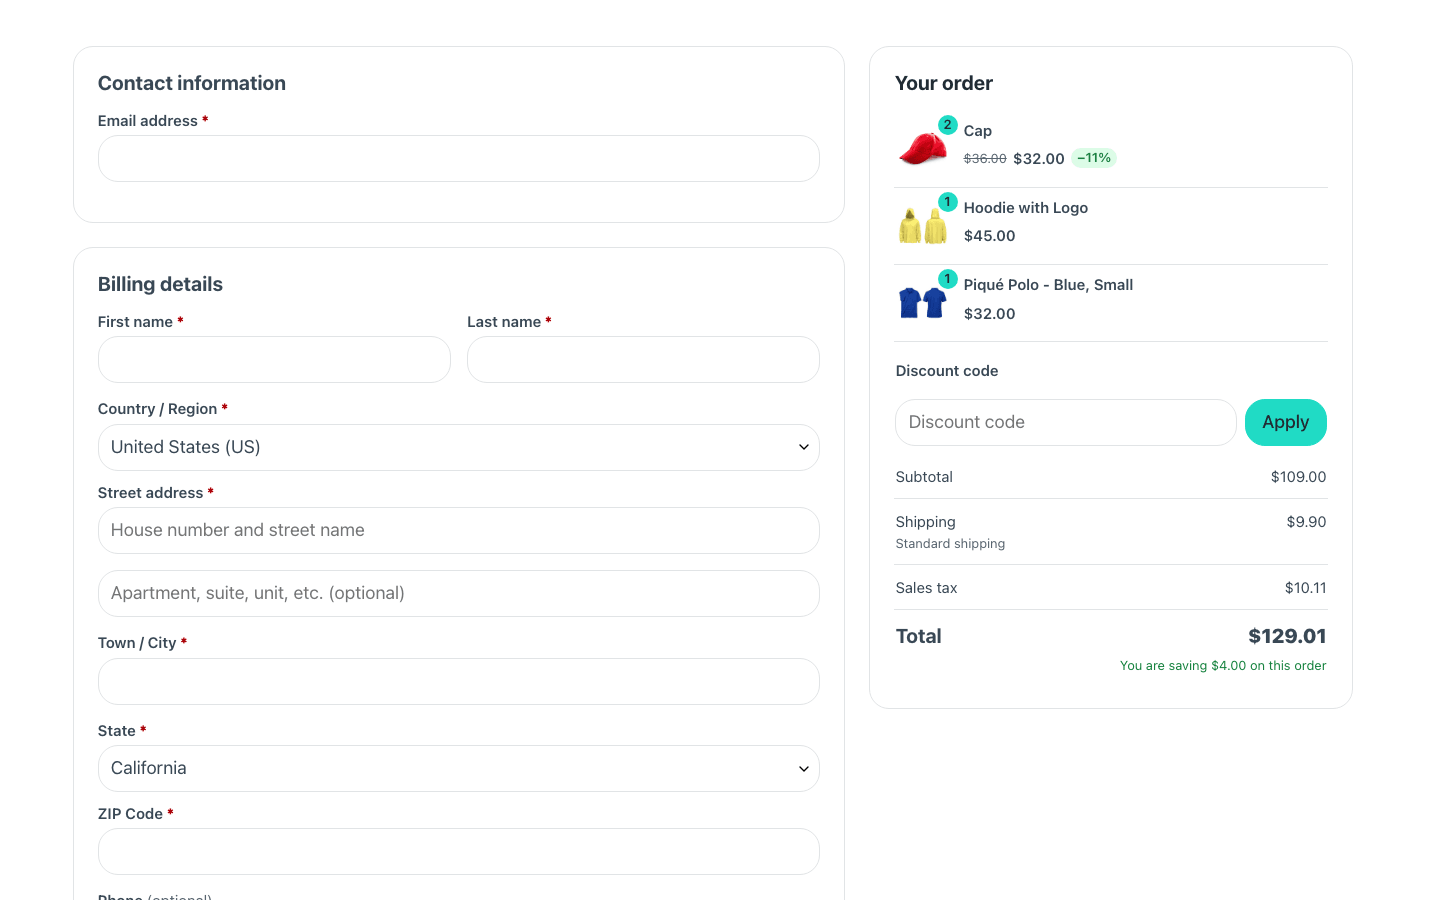
Task: Click "You are saving $4.00" message
Action: pos(1223,666)
